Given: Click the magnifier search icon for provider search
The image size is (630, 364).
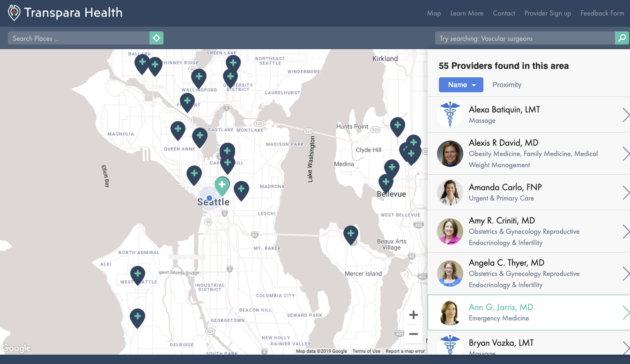Looking at the screenshot, I should (622, 38).
